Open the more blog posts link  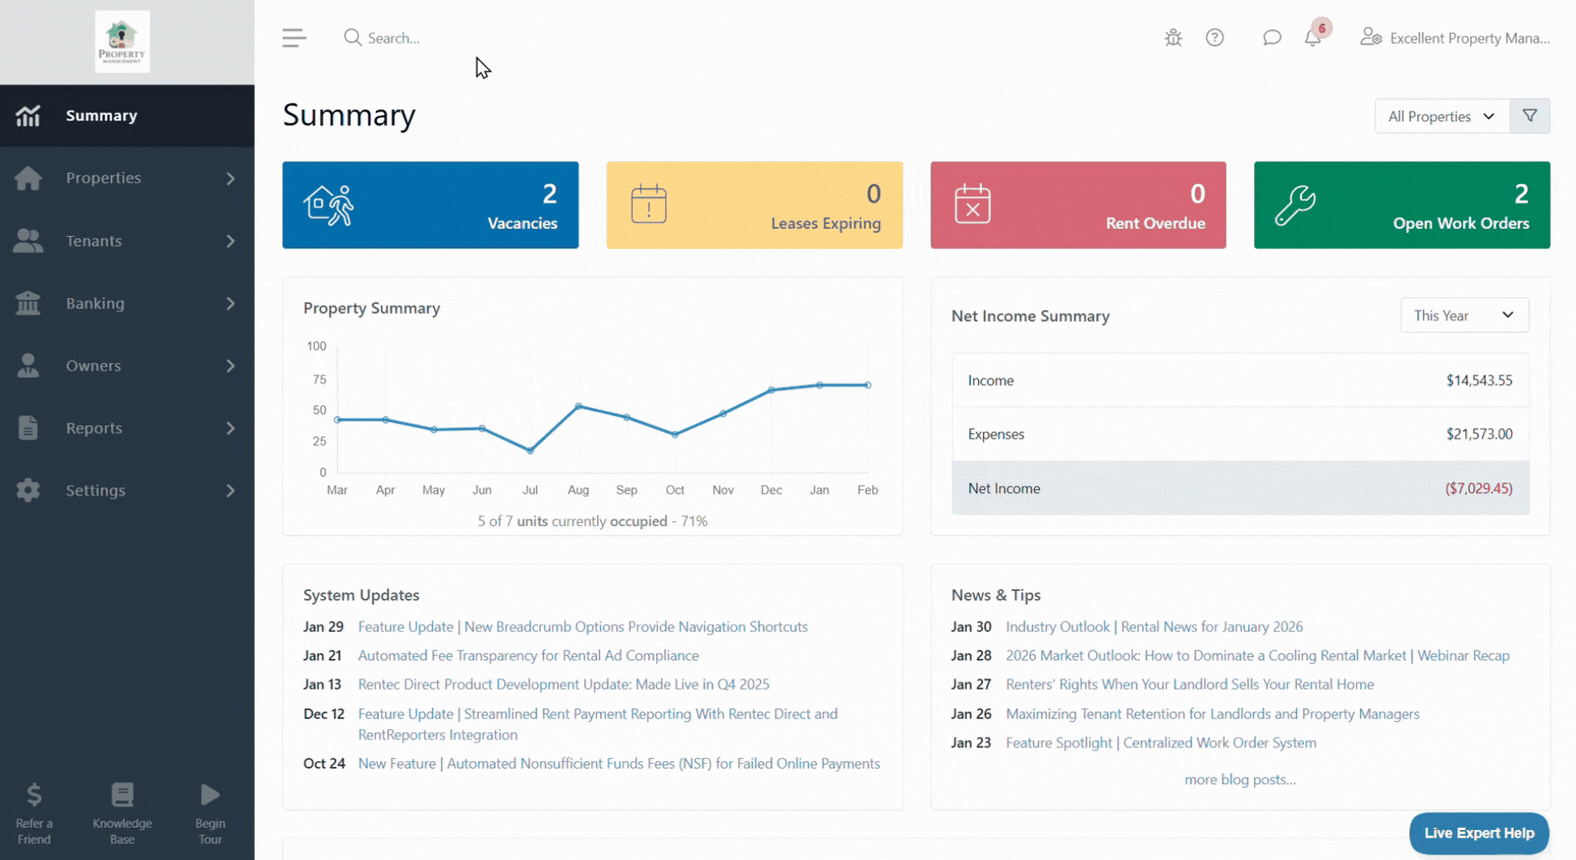click(1240, 779)
